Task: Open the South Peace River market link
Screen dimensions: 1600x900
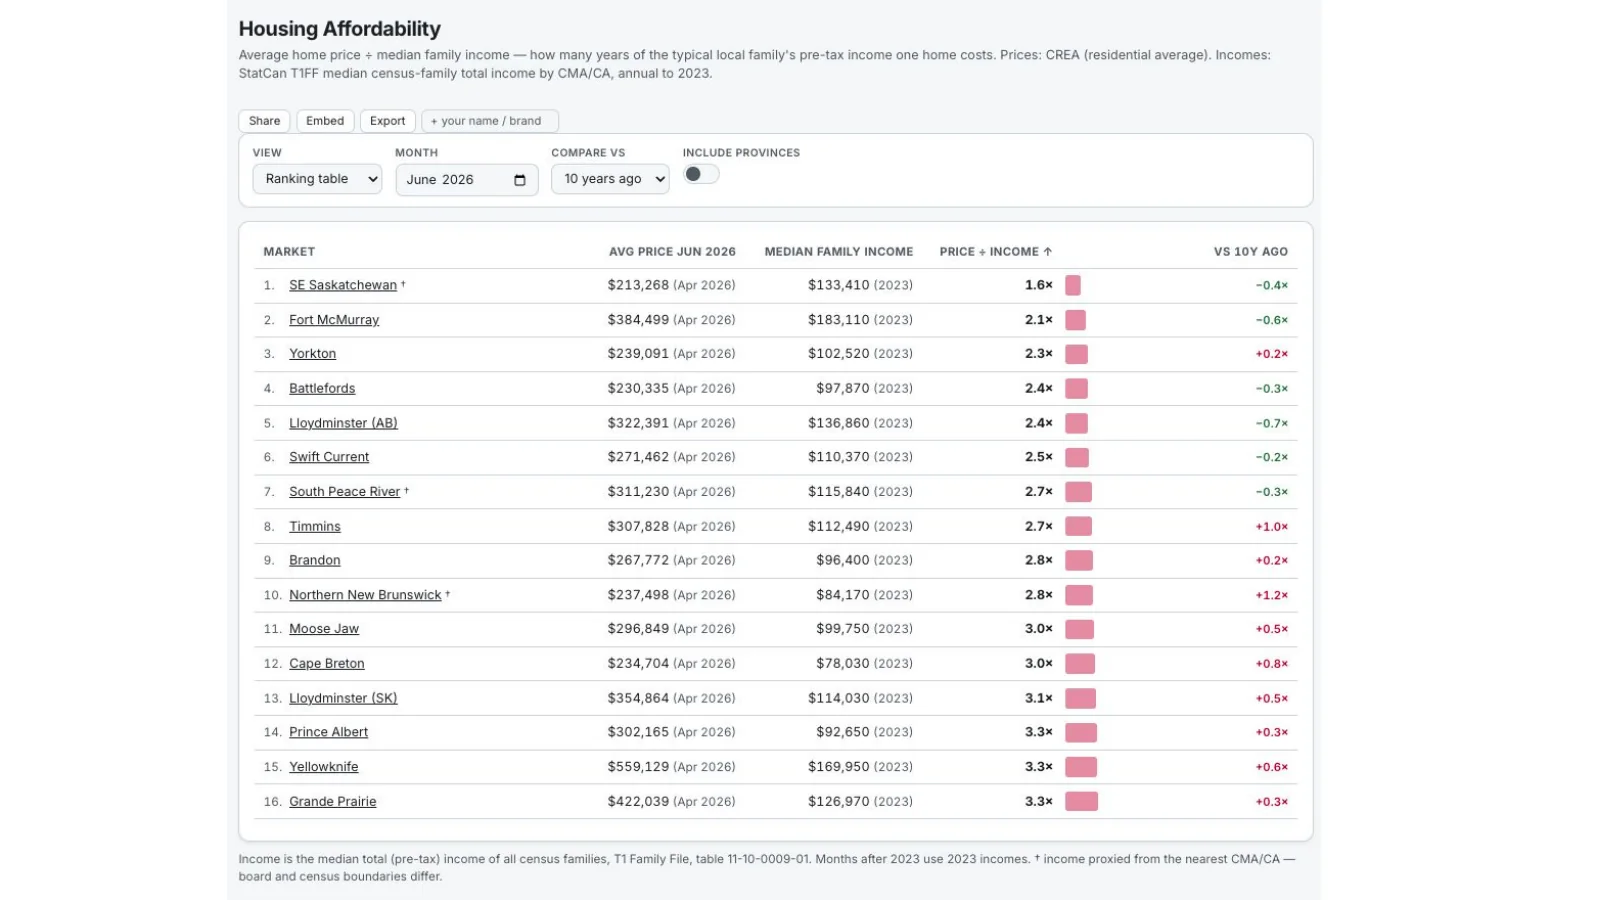Action: pos(345,492)
